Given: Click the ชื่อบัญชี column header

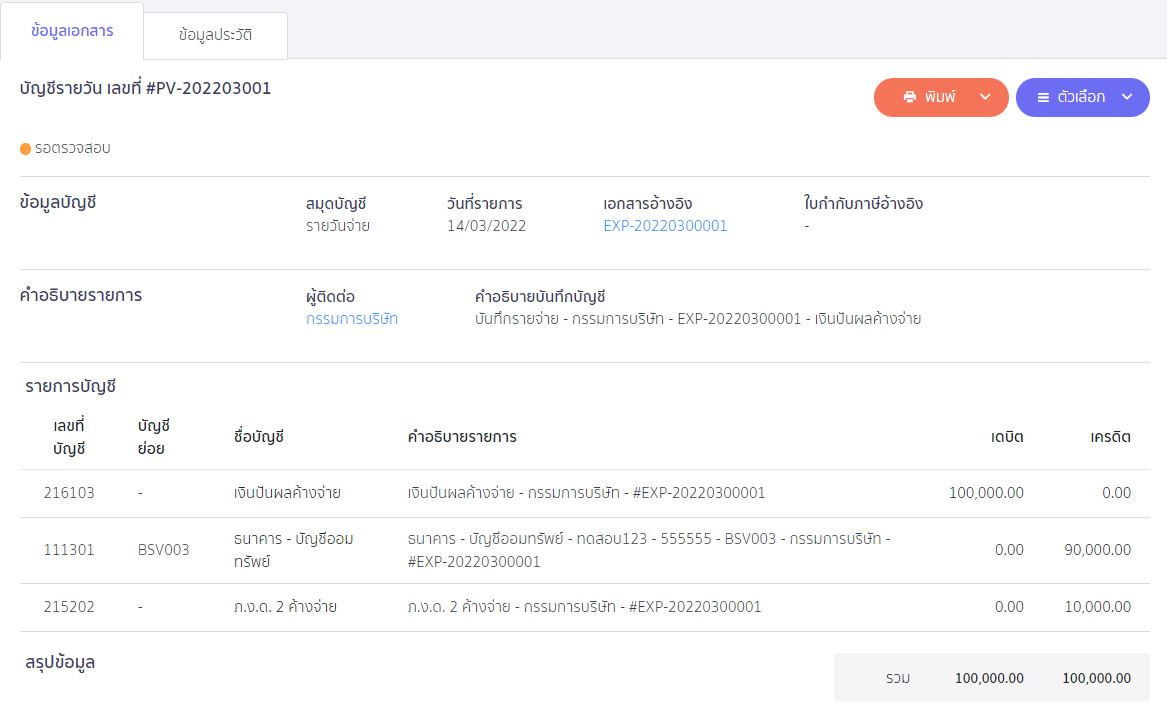Looking at the screenshot, I should click(259, 437).
